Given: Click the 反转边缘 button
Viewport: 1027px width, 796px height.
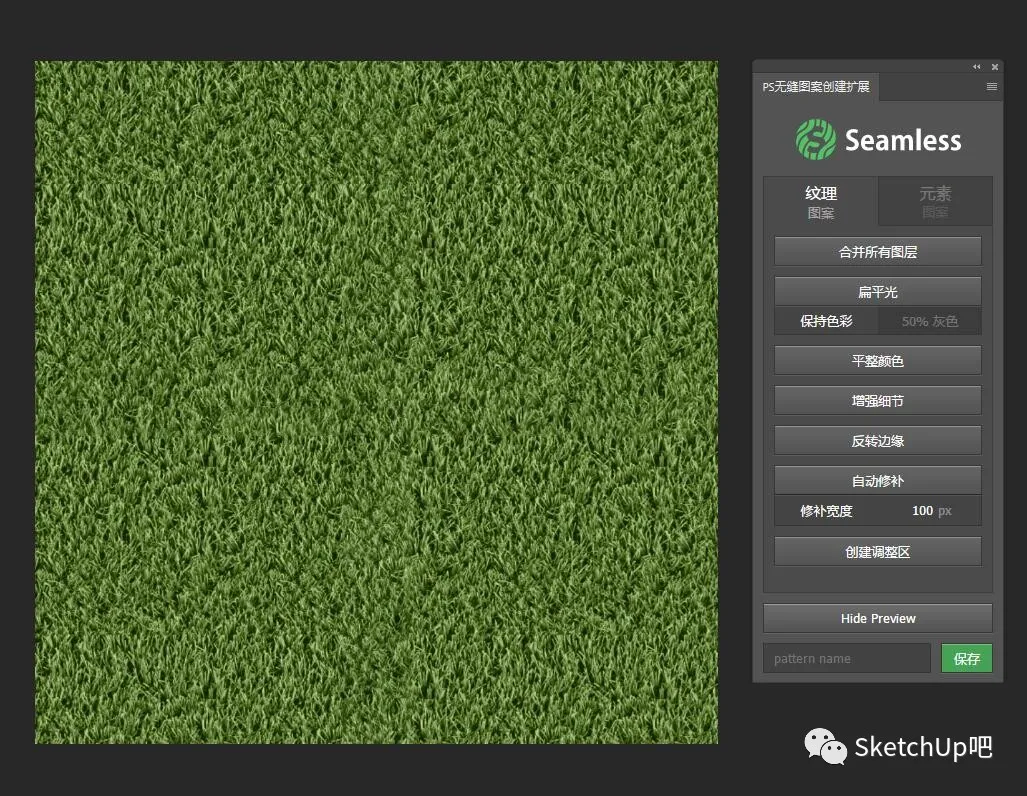Looking at the screenshot, I should (878, 441).
